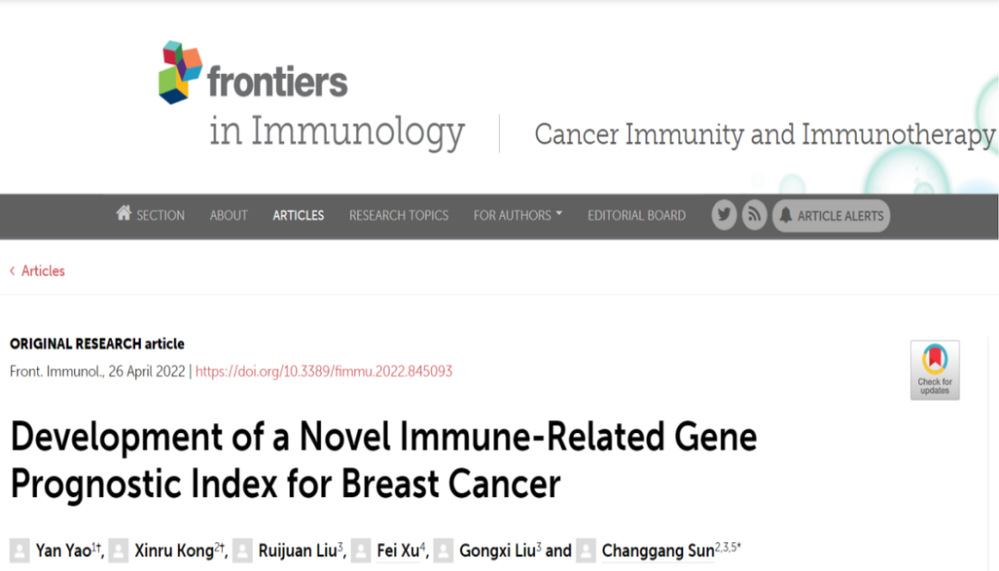Open the article DOI link

[324, 371]
